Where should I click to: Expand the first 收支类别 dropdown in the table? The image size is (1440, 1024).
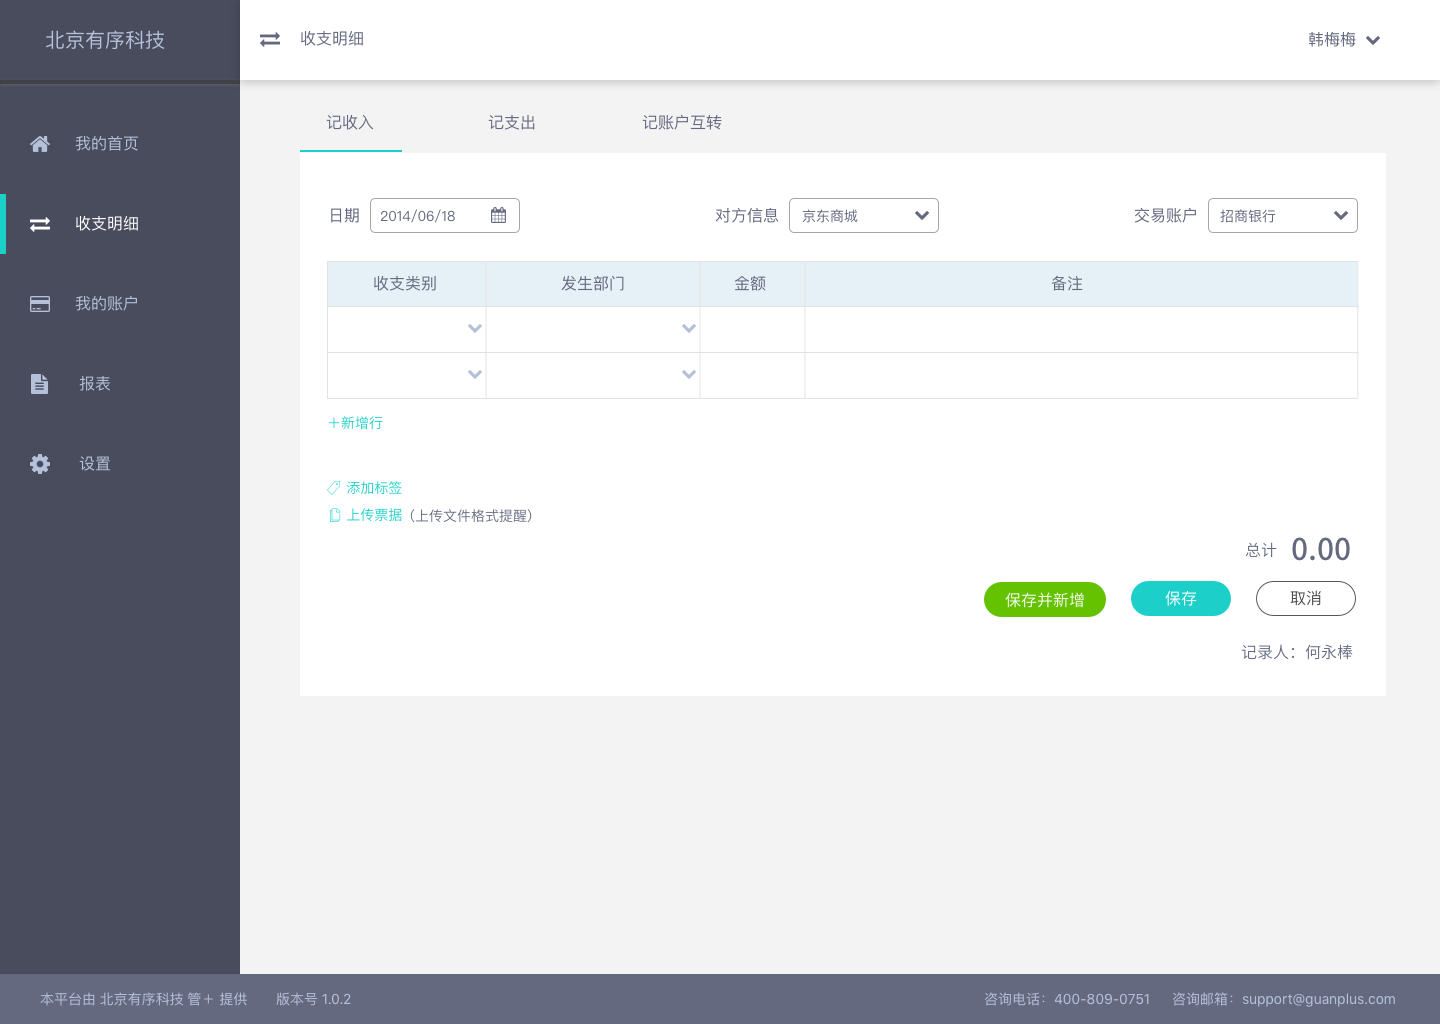point(475,328)
